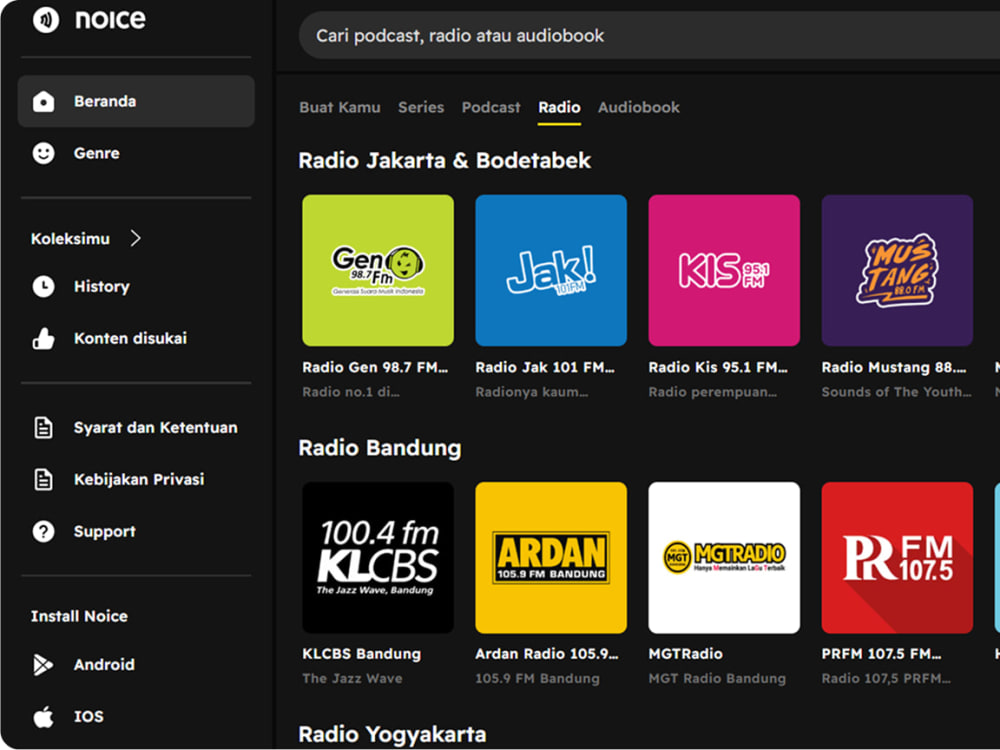
Task: Click the Support question mark icon
Action: 43,531
